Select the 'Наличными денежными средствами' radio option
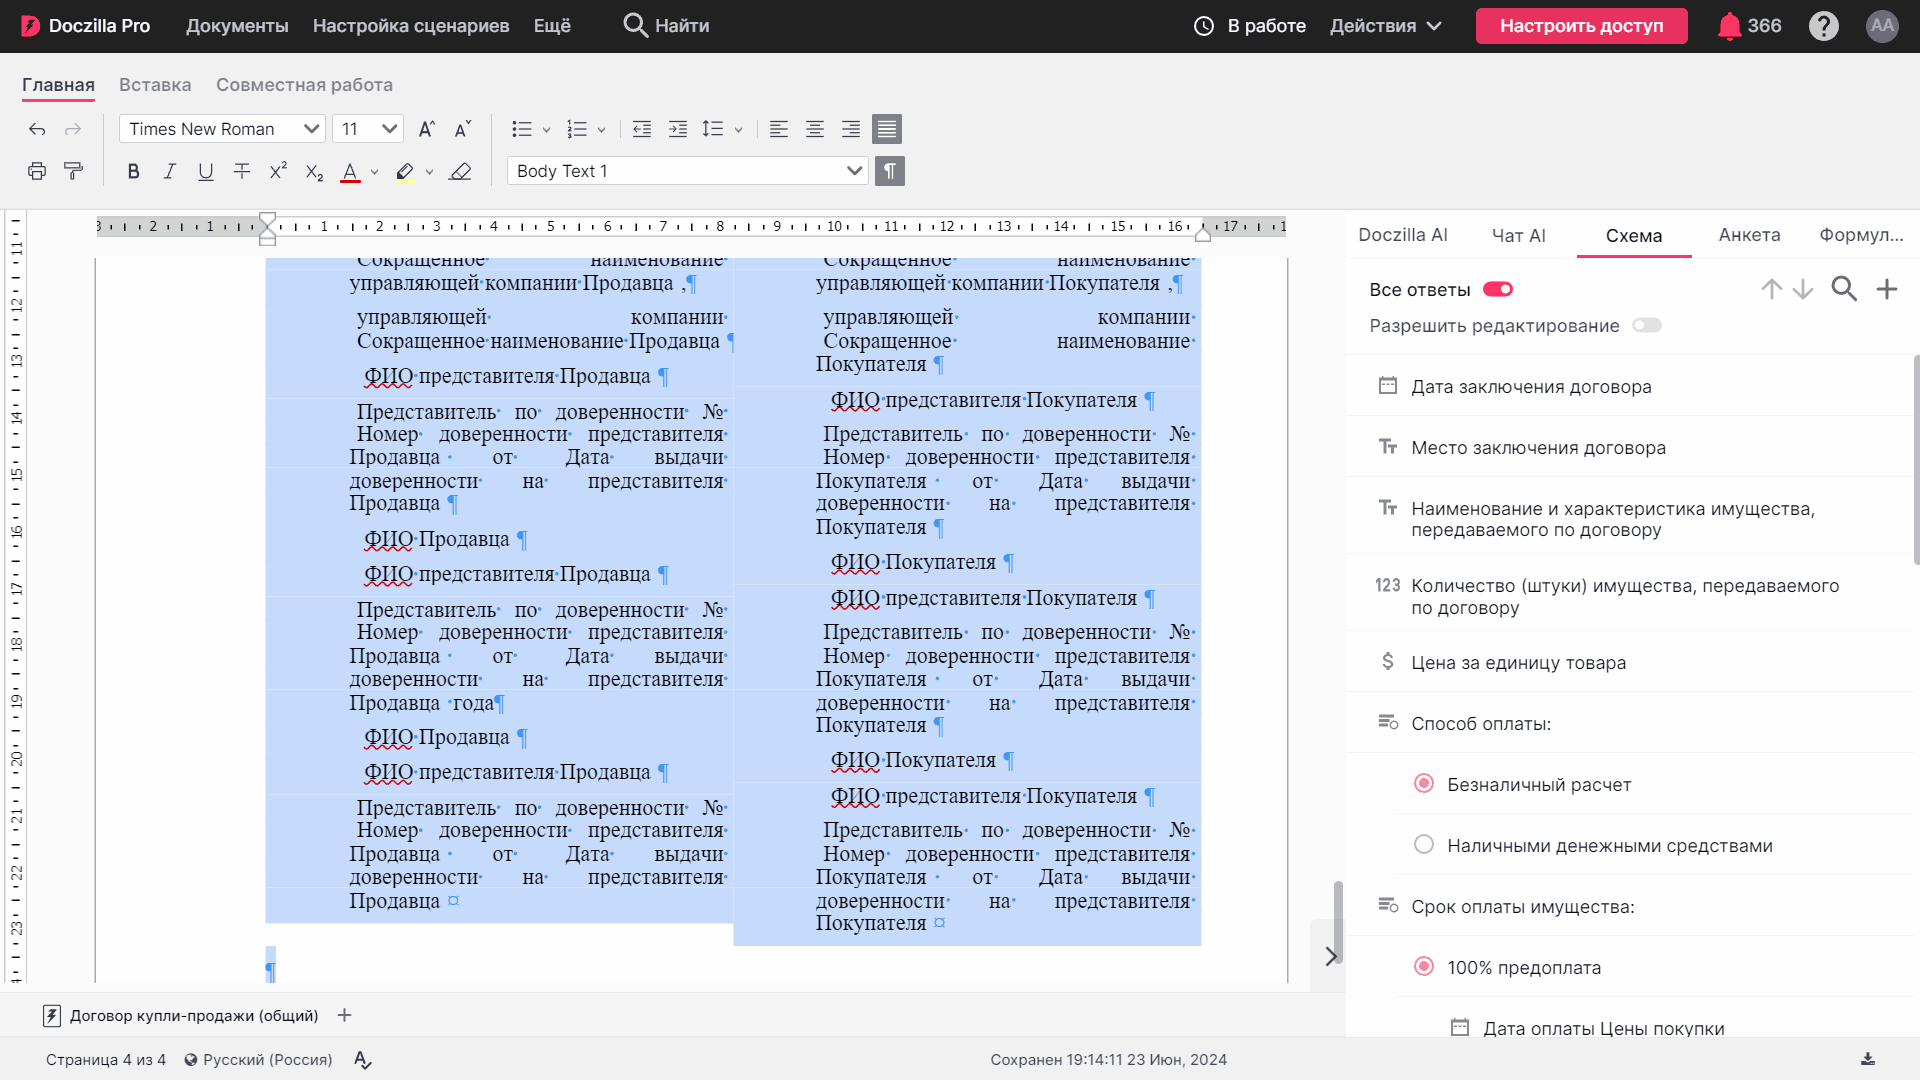The width and height of the screenshot is (1920, 1080). pyautogui.click(x=1424, y=845)
